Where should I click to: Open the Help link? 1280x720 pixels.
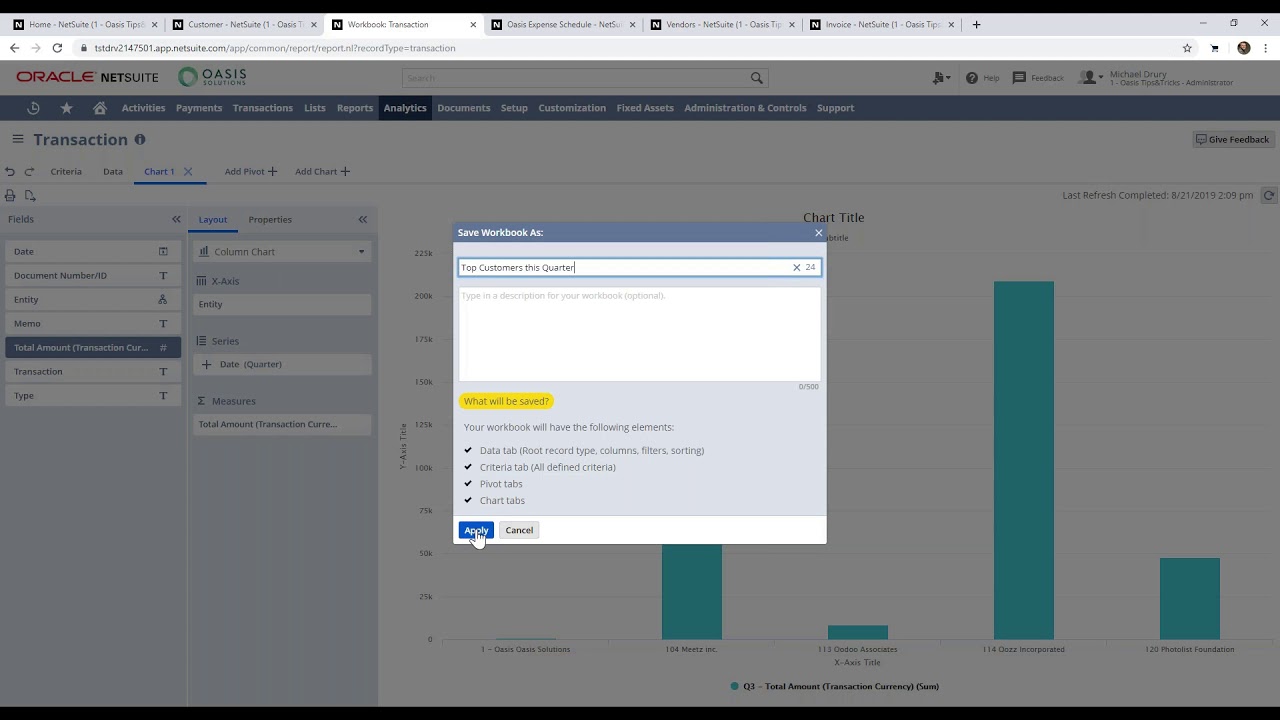[982, 78]
